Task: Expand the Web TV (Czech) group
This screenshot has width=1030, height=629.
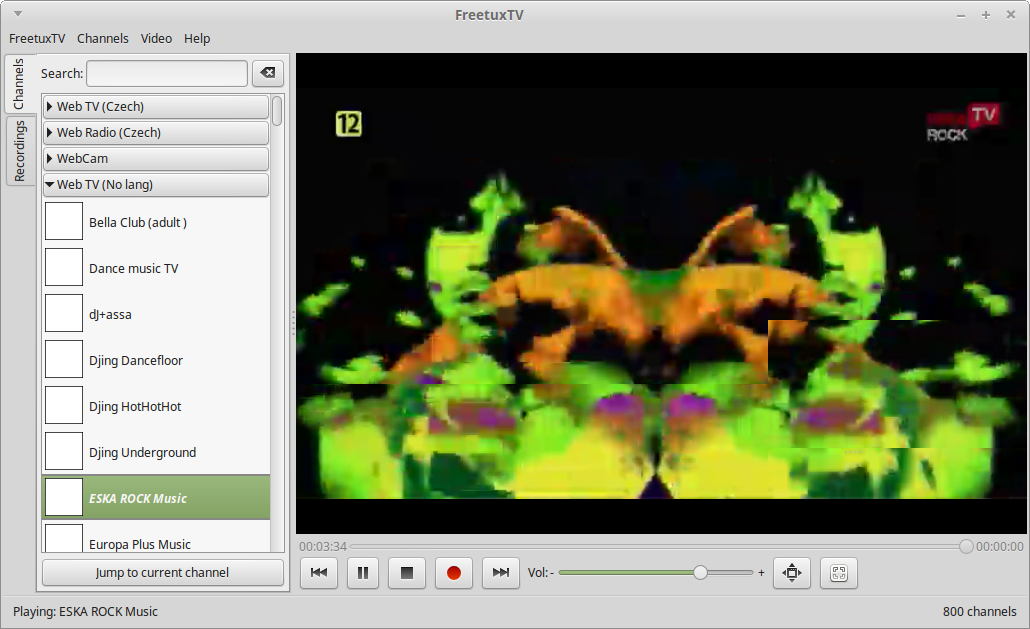Action: [x=156, y=106]
